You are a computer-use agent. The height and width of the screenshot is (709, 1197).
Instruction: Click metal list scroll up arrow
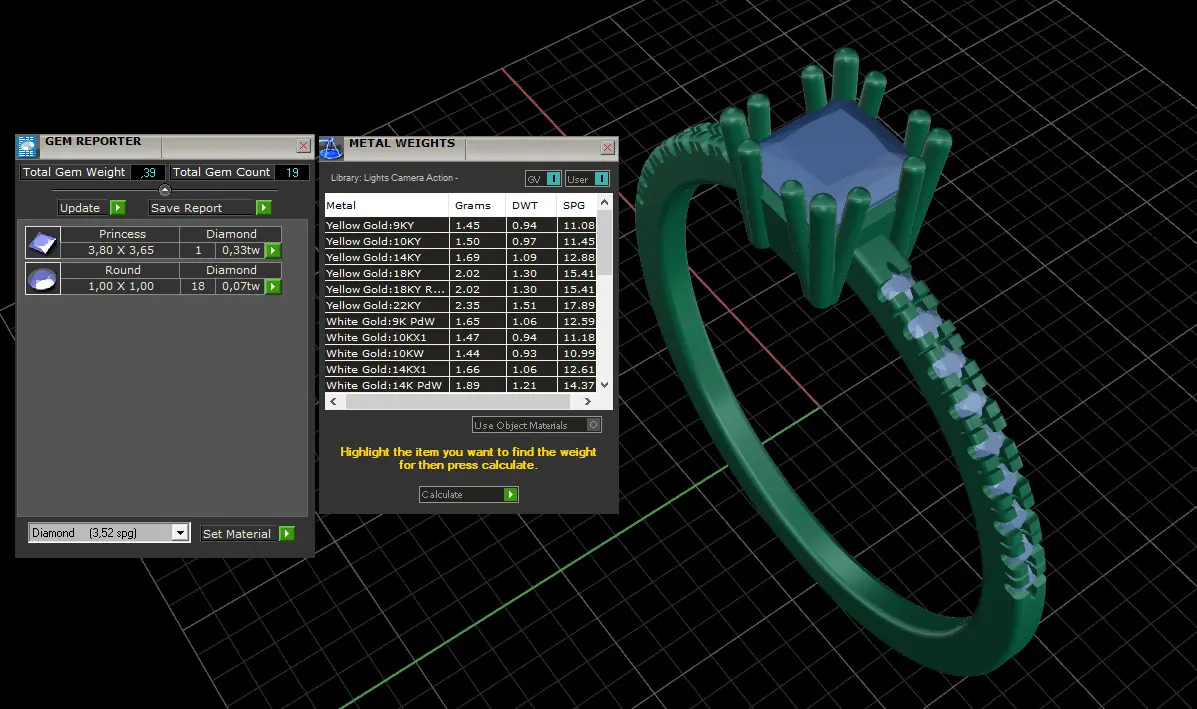(605, 202)
